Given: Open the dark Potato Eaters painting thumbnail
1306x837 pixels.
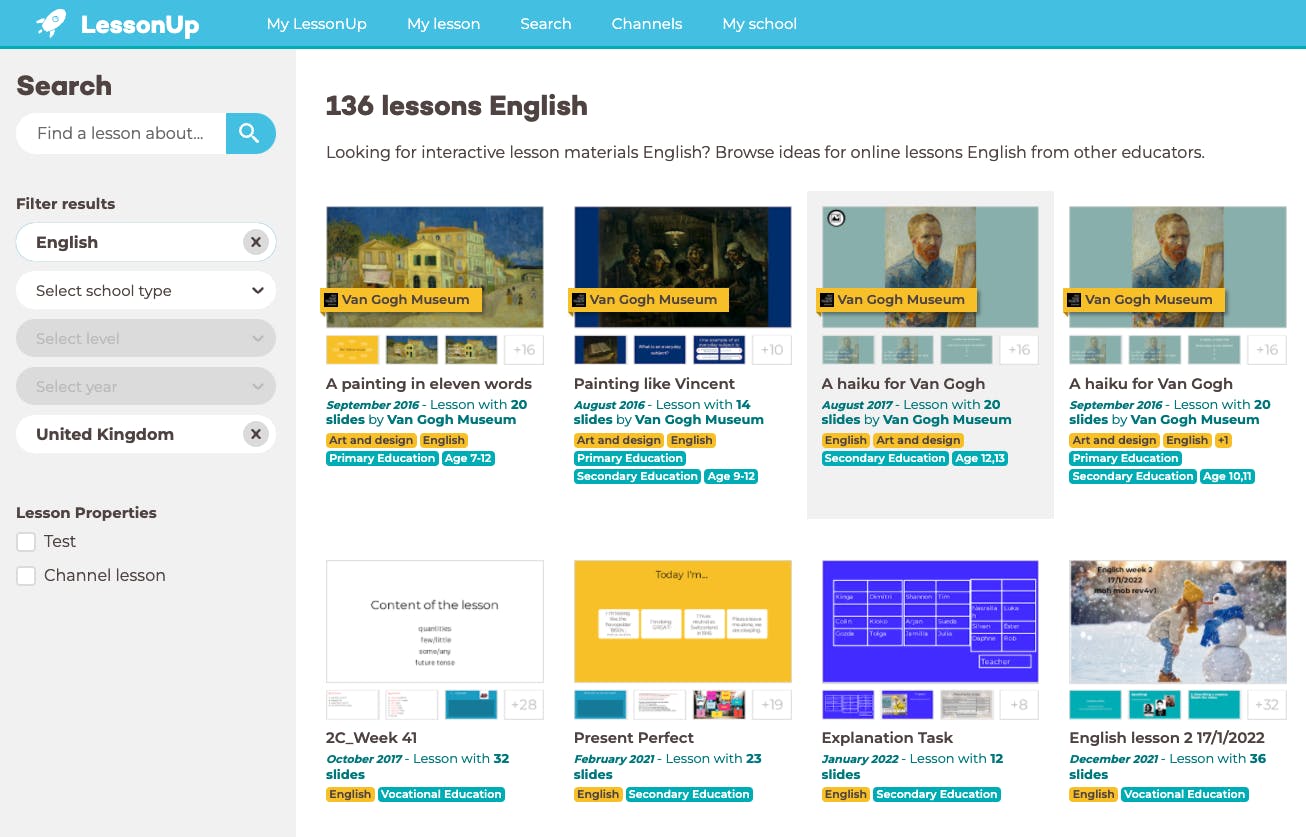Looking at the screenshot, I should pyautogui.click(x=683, y=267).
